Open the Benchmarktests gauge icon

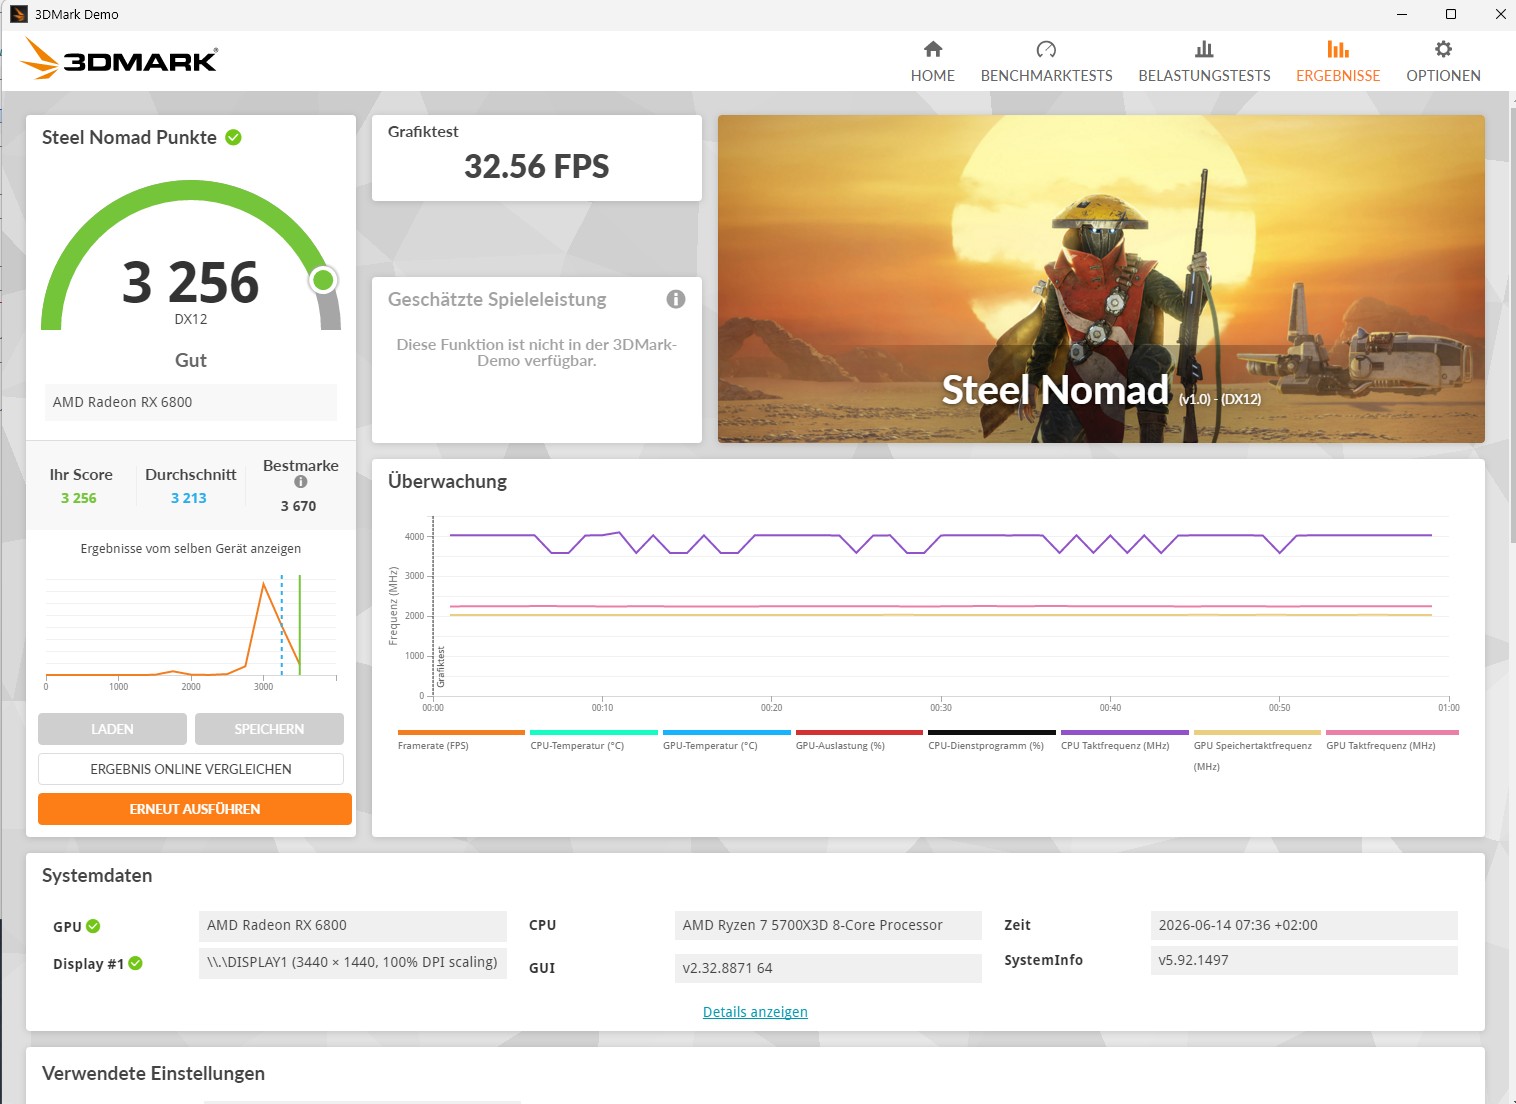coord(1046,49)
